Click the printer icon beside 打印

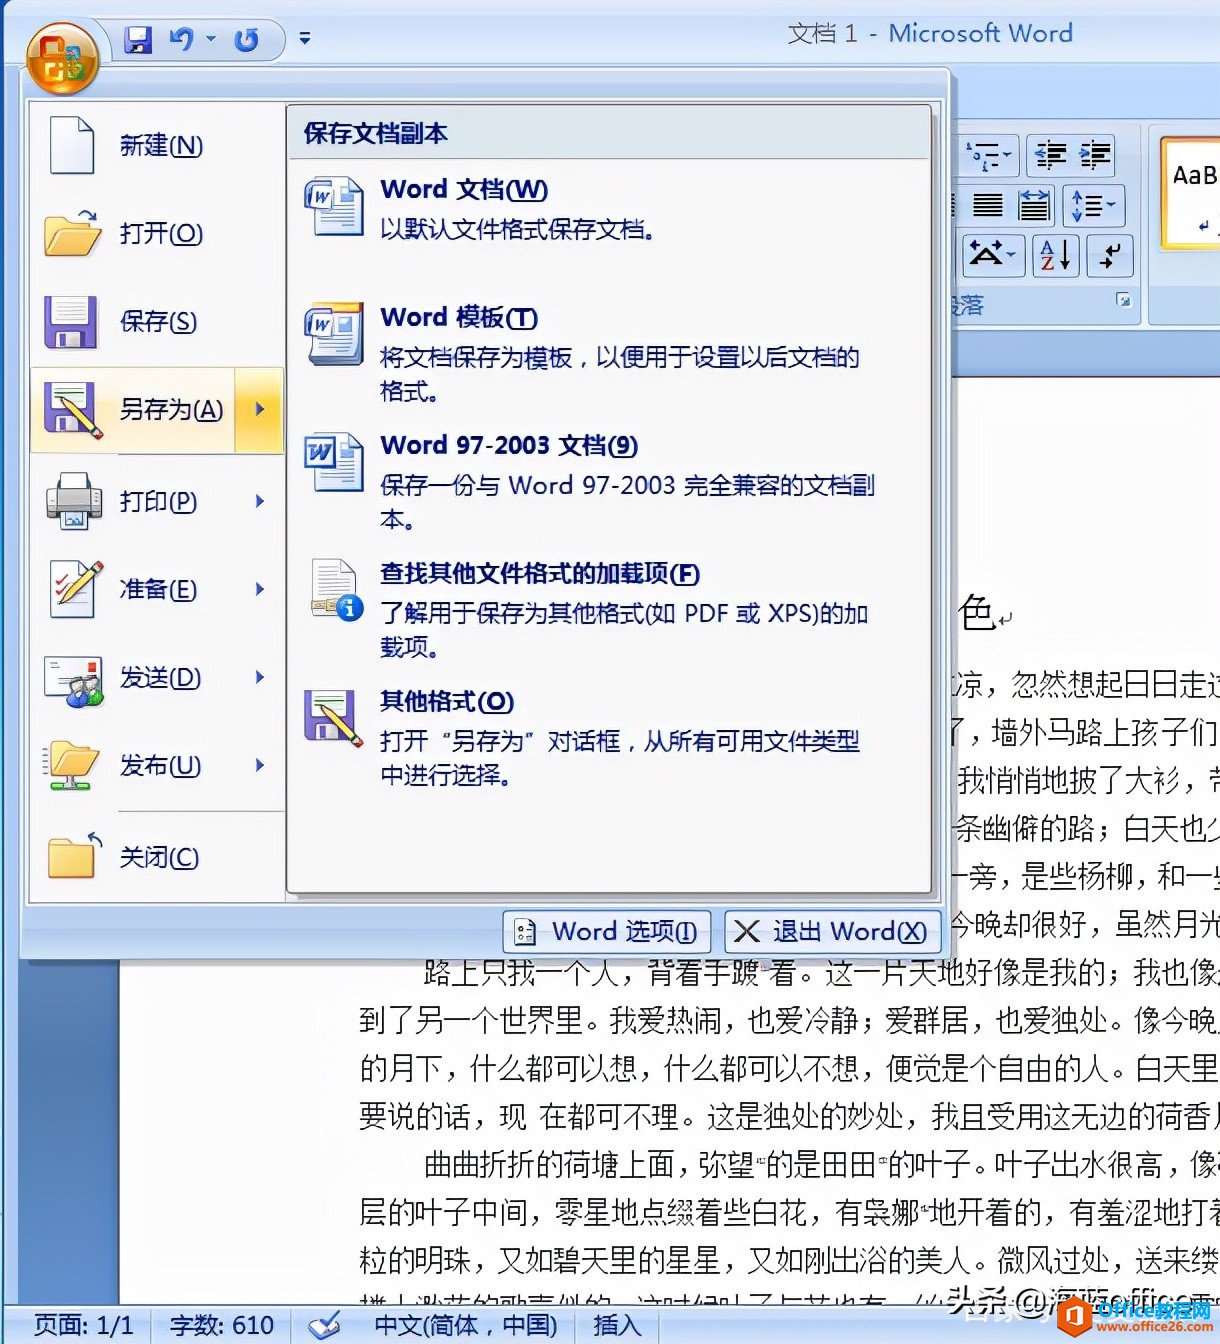73,501
